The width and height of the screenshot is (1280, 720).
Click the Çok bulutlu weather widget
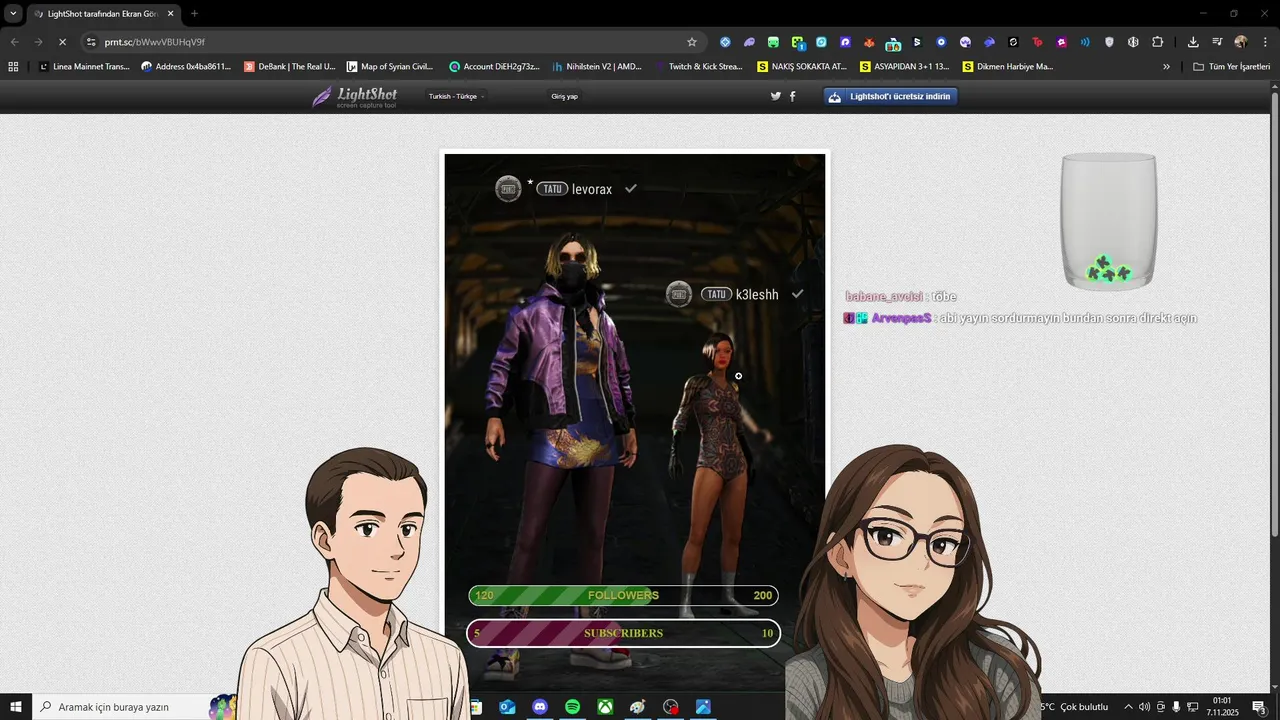pos(1075,707)
